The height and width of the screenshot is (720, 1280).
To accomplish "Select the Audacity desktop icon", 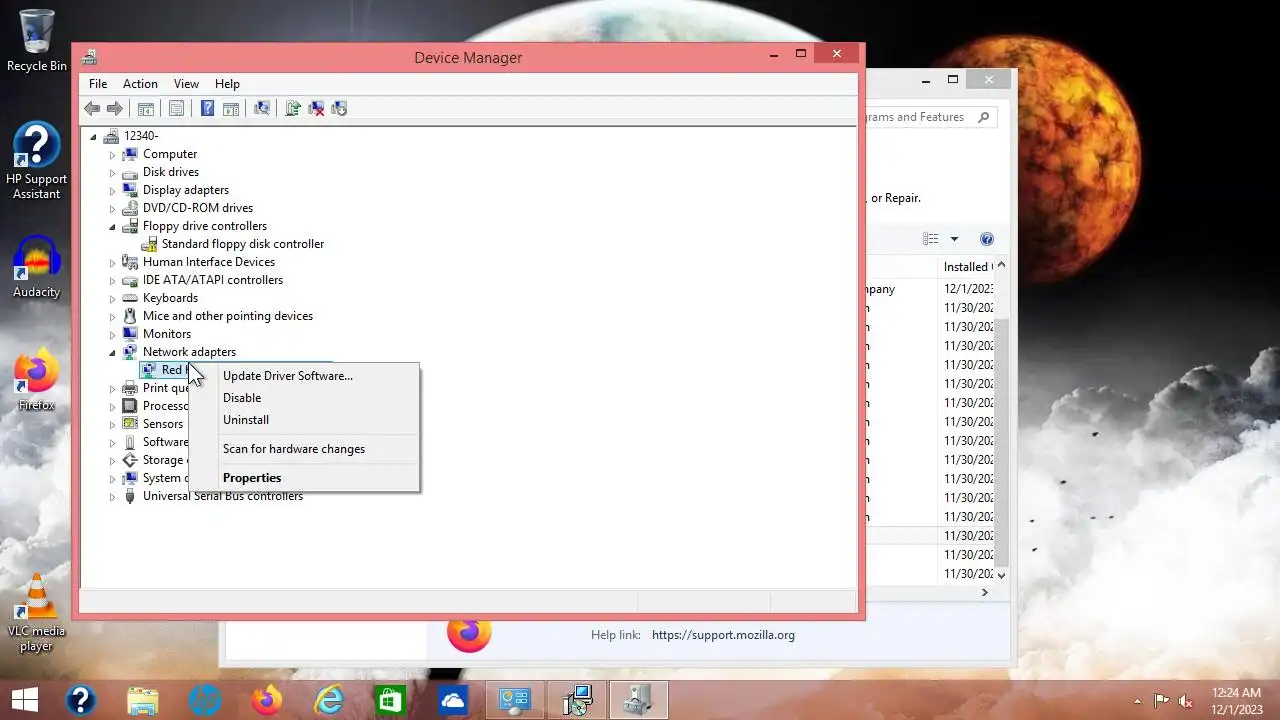I will pyautogui.click(x=37, y=267).
